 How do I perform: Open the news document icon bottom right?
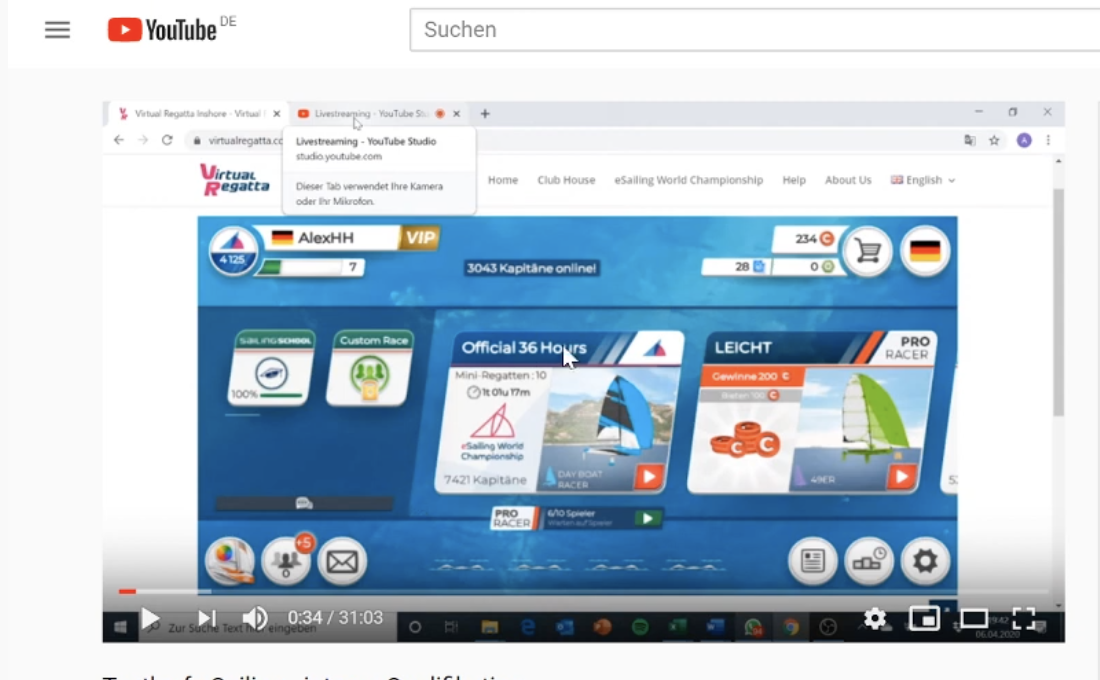tap(812, 561)
